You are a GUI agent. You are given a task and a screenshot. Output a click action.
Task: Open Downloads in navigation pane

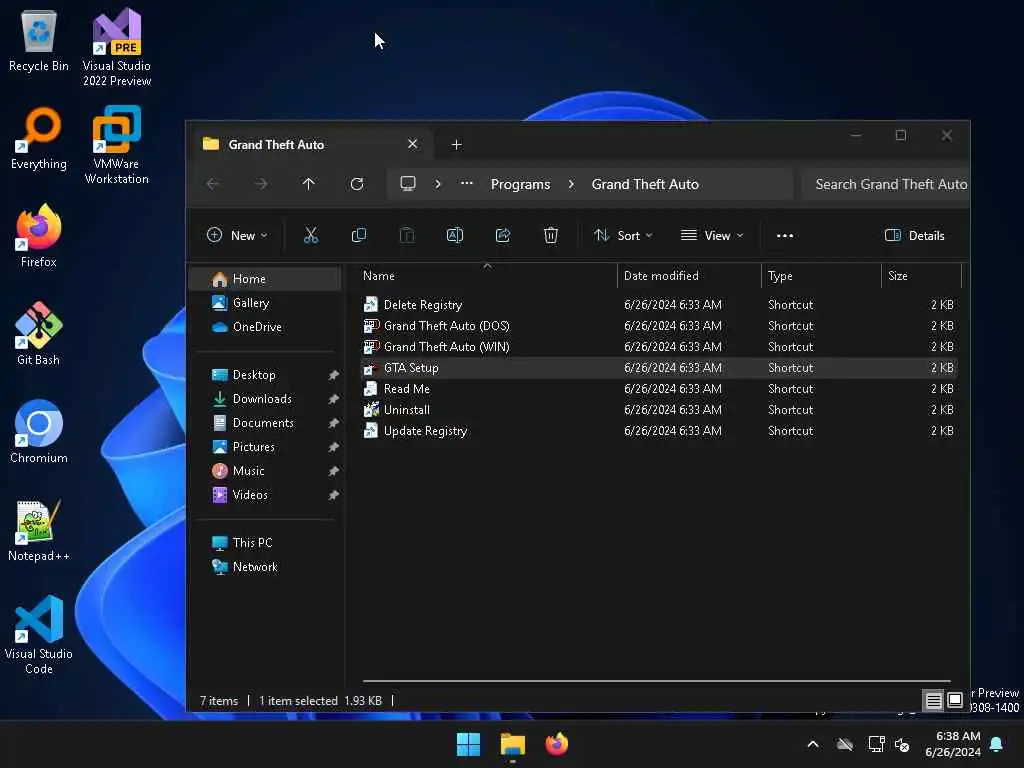[x=264, y=399]
